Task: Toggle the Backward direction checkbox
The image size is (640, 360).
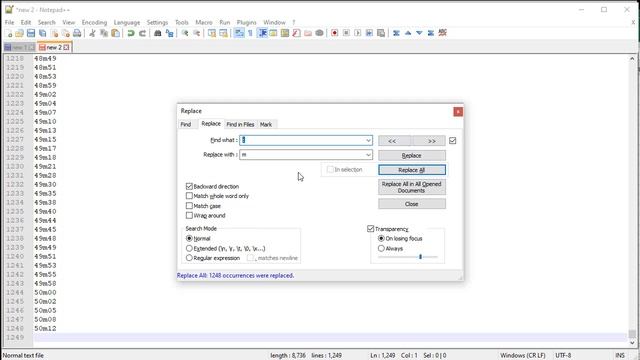Action: 189,186
